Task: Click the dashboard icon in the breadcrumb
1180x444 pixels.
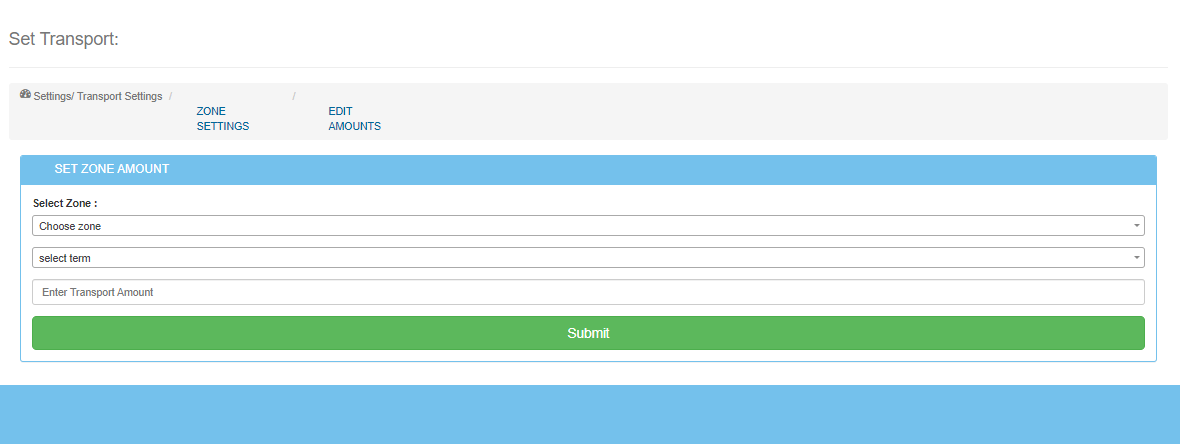Action: click(25, 94)
